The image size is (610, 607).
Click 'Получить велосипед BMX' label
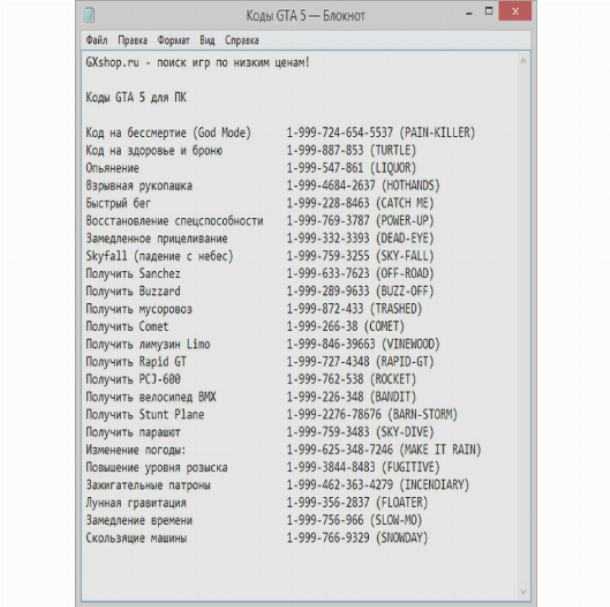tap(151, 397)
